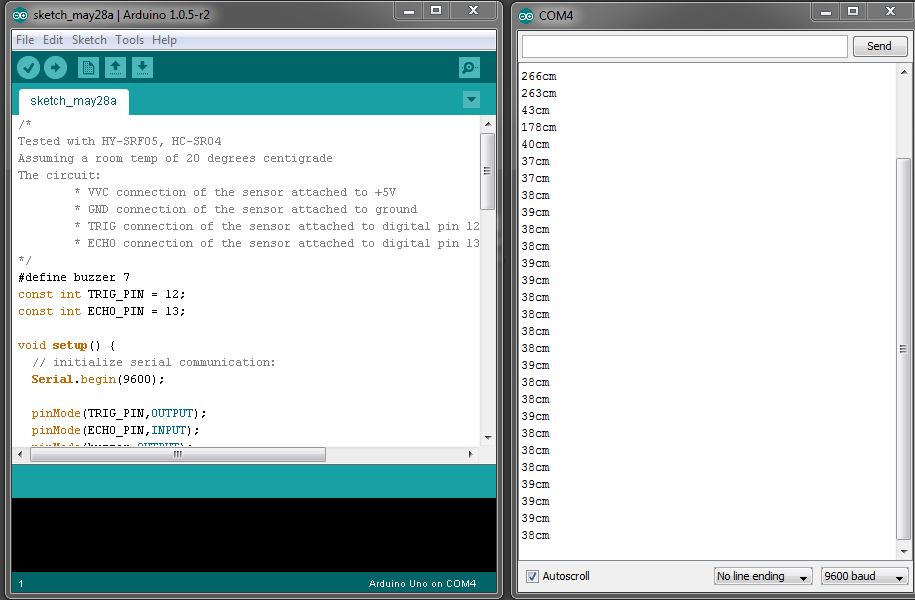The height and width of the screenshot is (600, 915).
Task: Click the 'GND connection' comment line
Action: tap(246, 209)
